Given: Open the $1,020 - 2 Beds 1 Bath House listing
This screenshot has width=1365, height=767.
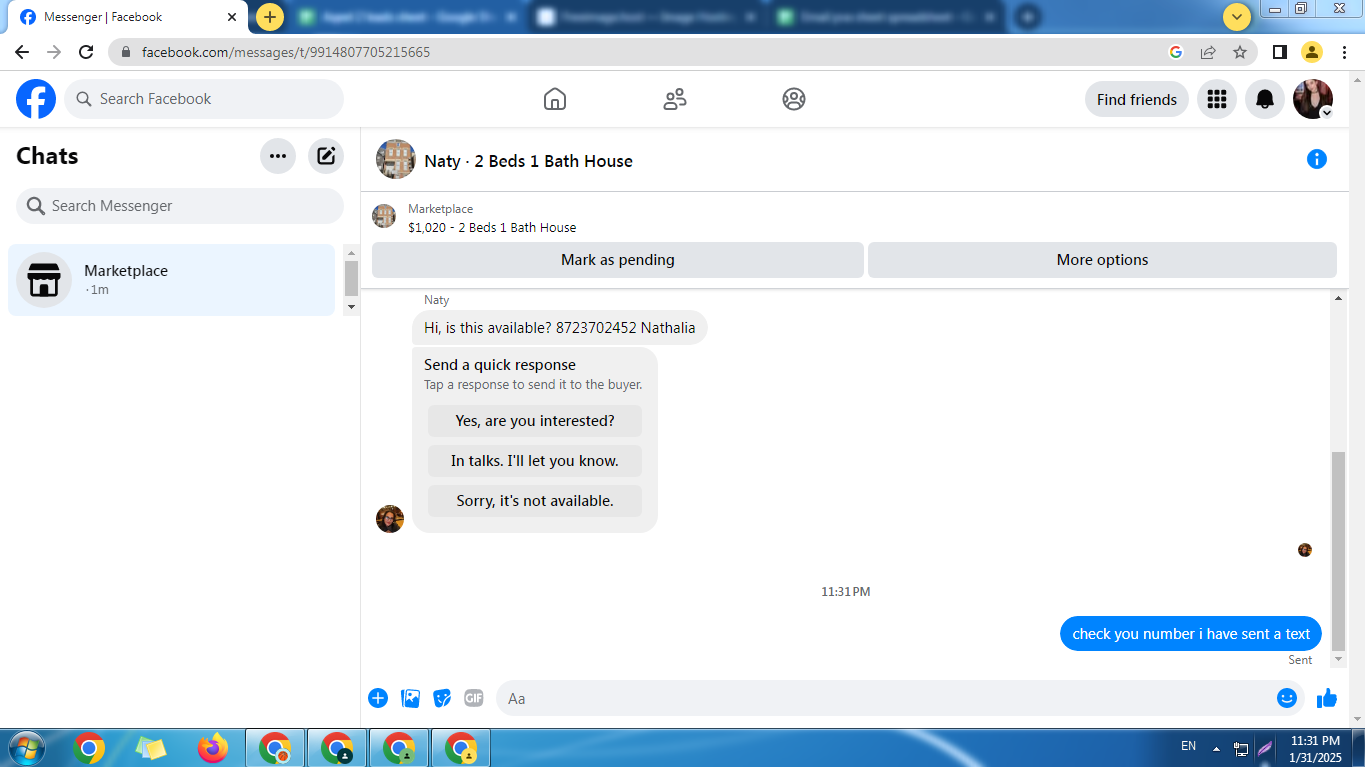Looking at the screenshot, I should click(492, 227).
